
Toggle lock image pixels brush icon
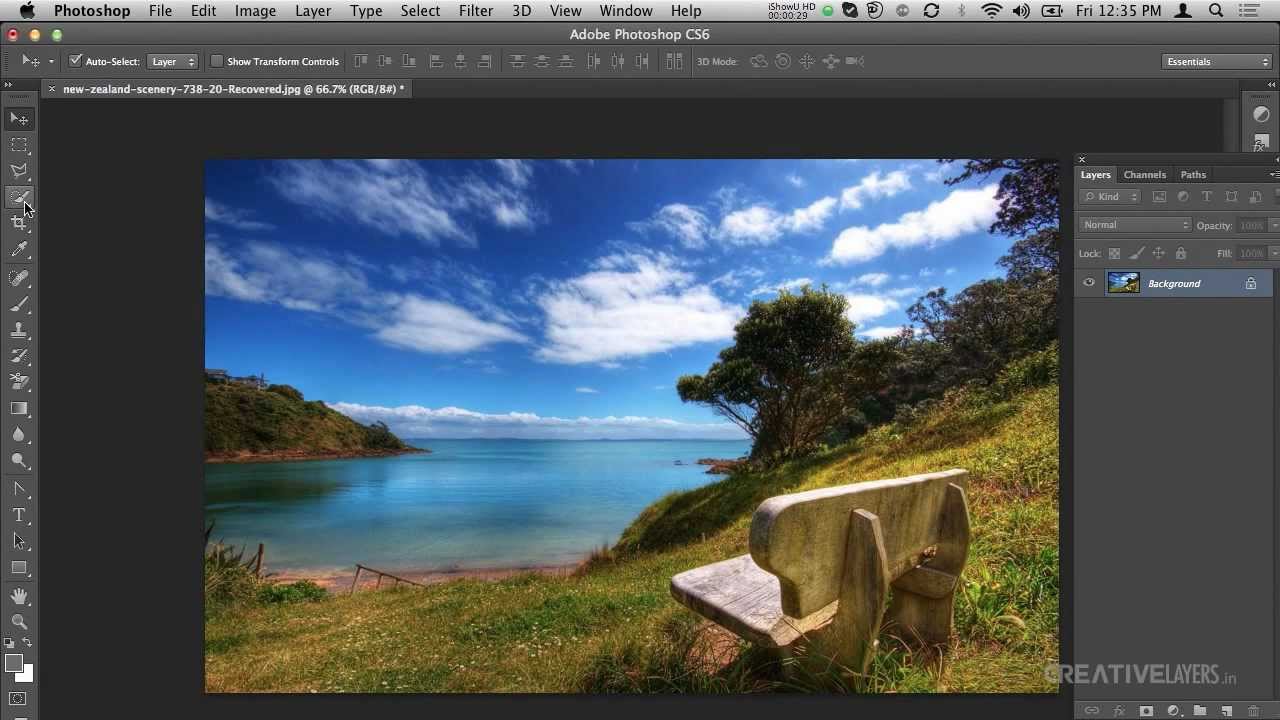[x=1136, y=254]
